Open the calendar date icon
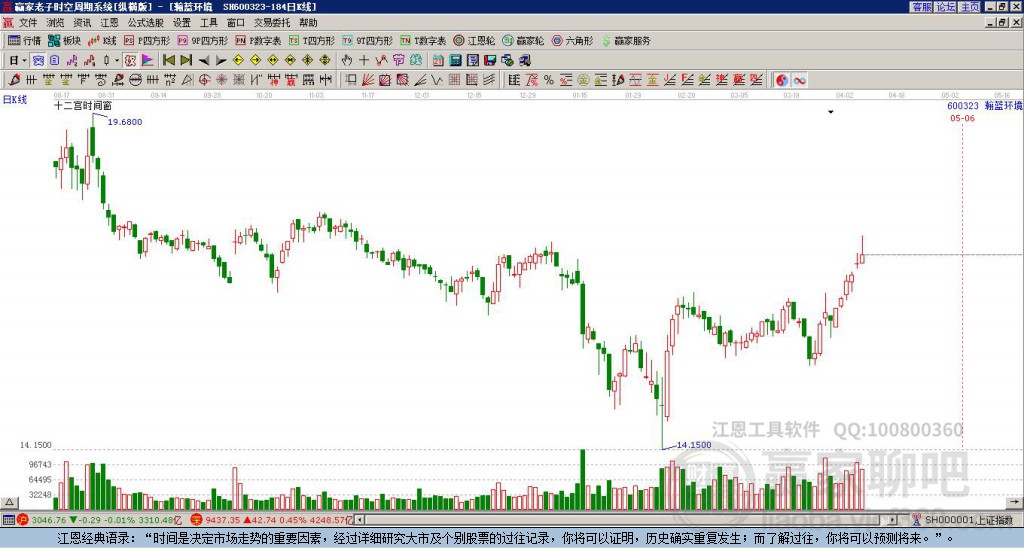The height and width of the screenshot is (548, 1024). (x=438, y=61)
